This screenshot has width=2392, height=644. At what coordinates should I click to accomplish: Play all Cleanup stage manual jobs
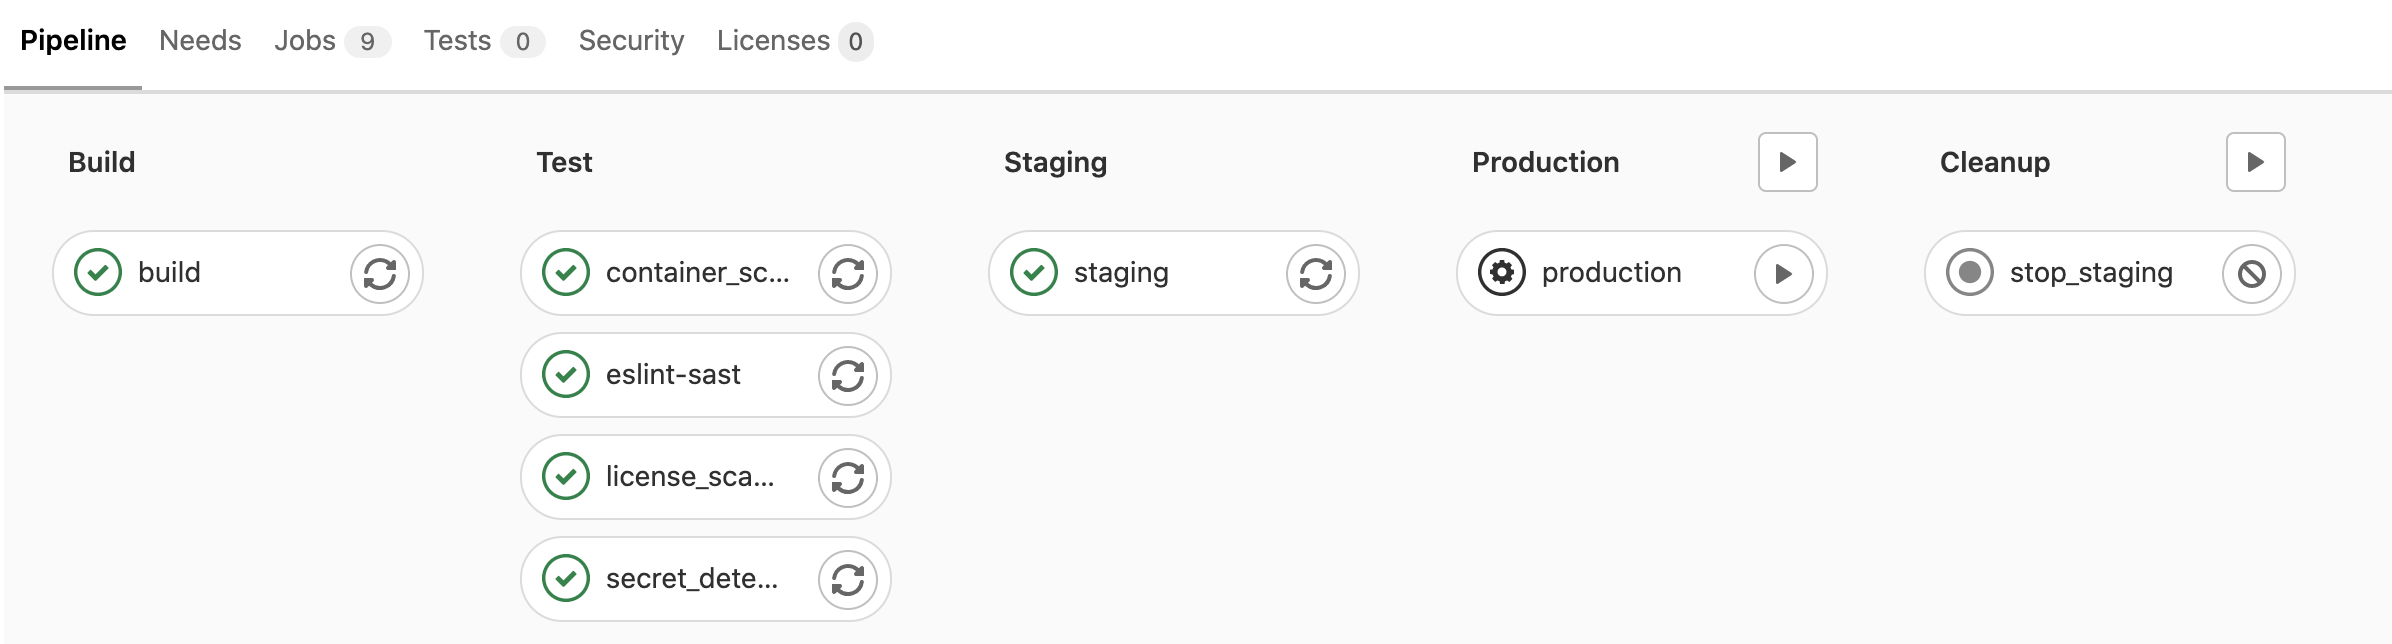[x=2256, y=162]
